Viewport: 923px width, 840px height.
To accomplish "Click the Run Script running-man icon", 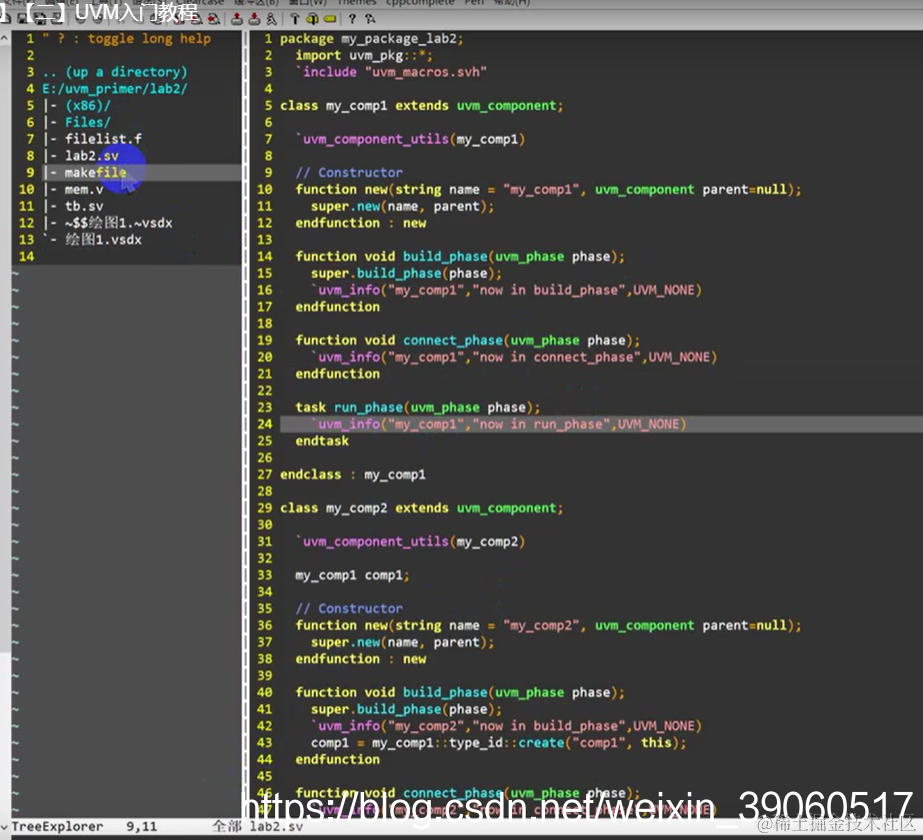I will [271, 19].
